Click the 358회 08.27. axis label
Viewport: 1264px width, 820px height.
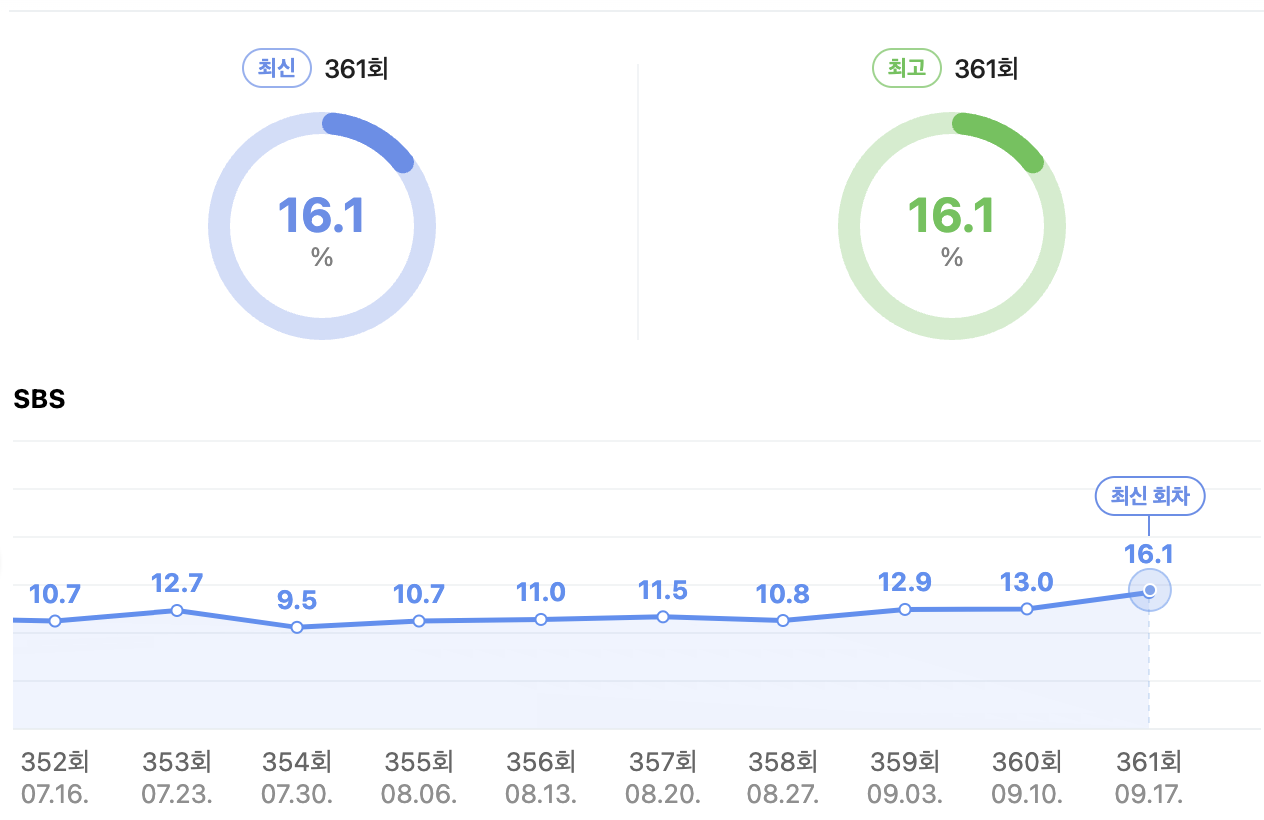pyautogui.click(x=783, y=778)
